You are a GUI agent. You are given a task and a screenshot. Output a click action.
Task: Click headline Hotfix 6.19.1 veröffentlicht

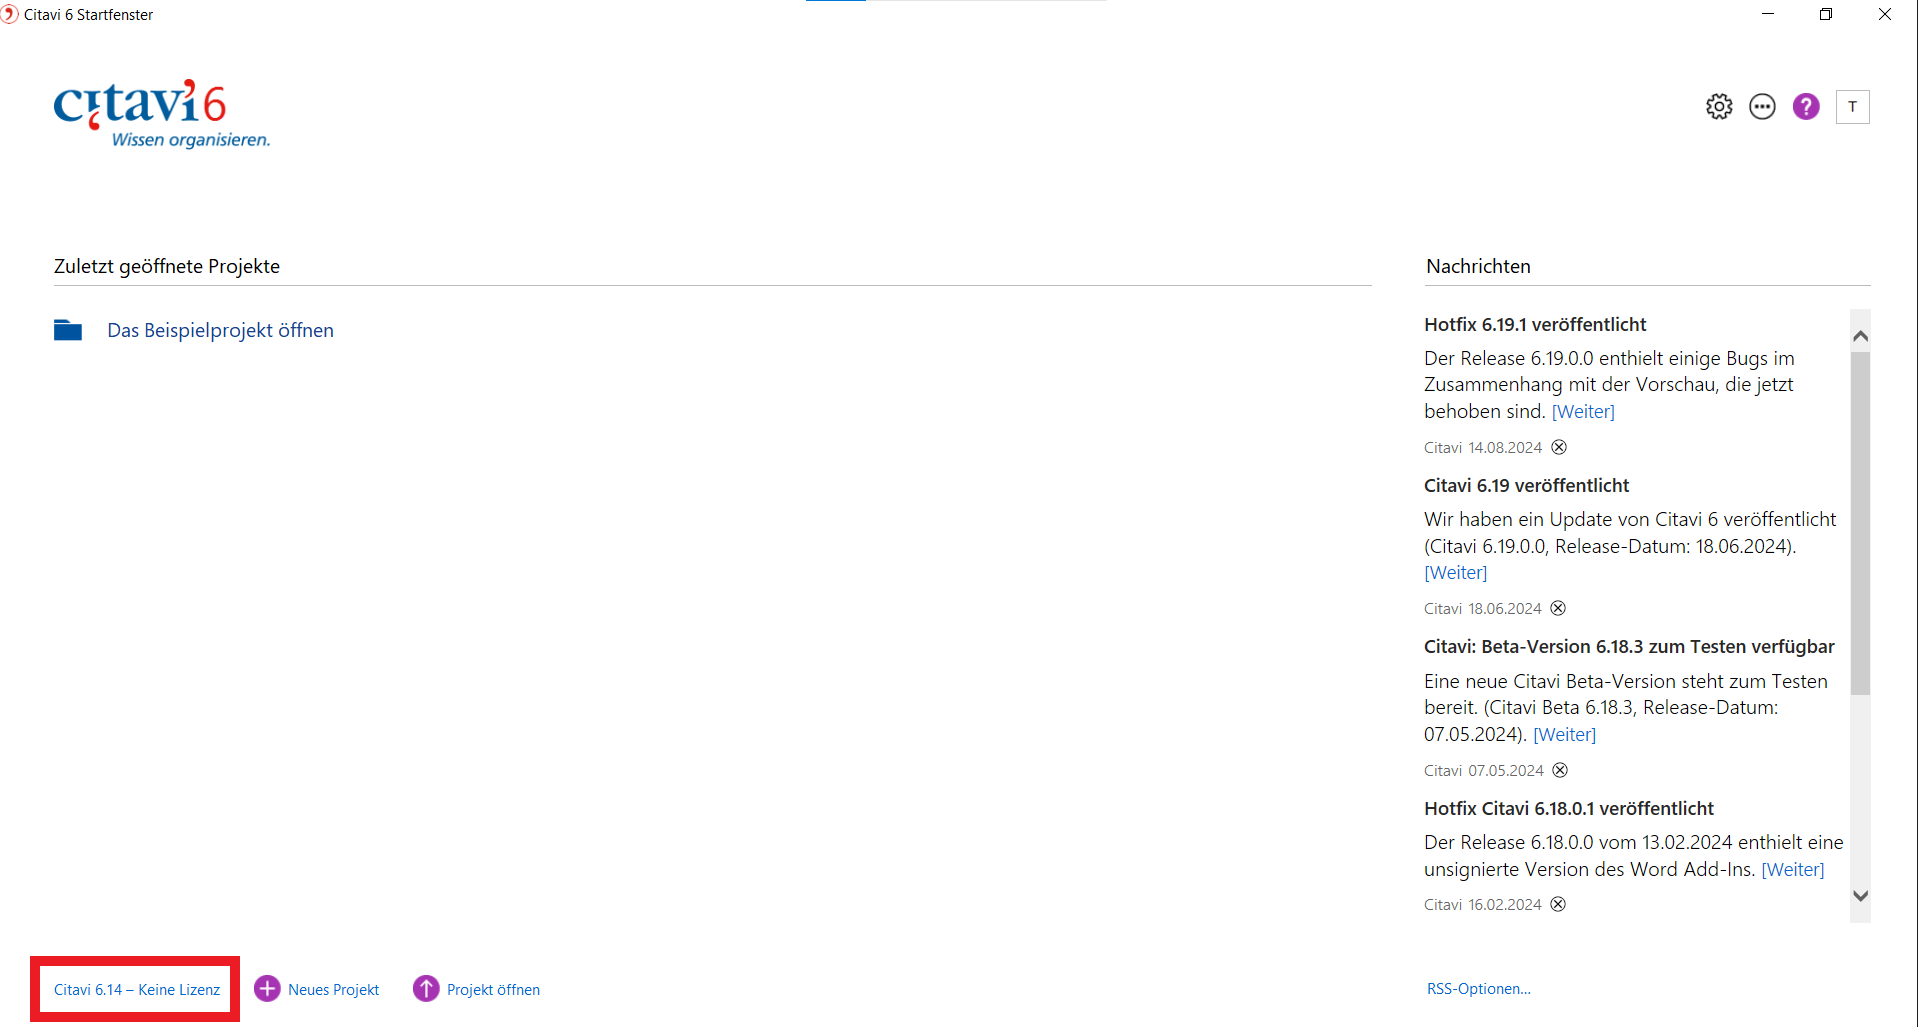(1535, 325)
